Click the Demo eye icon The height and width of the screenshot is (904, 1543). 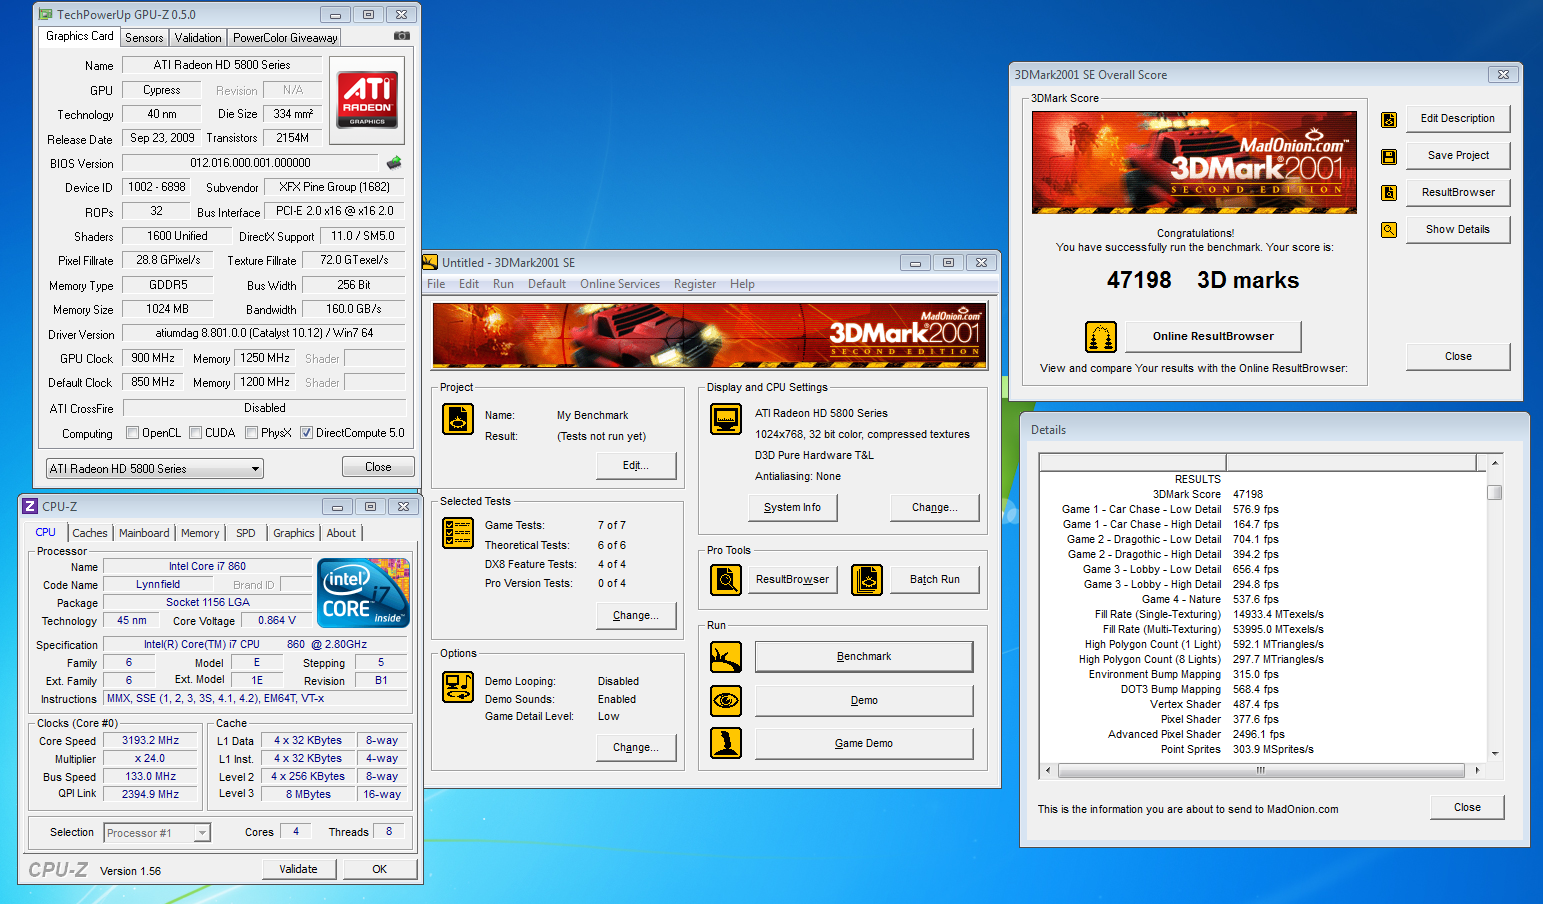pos(726,700)
